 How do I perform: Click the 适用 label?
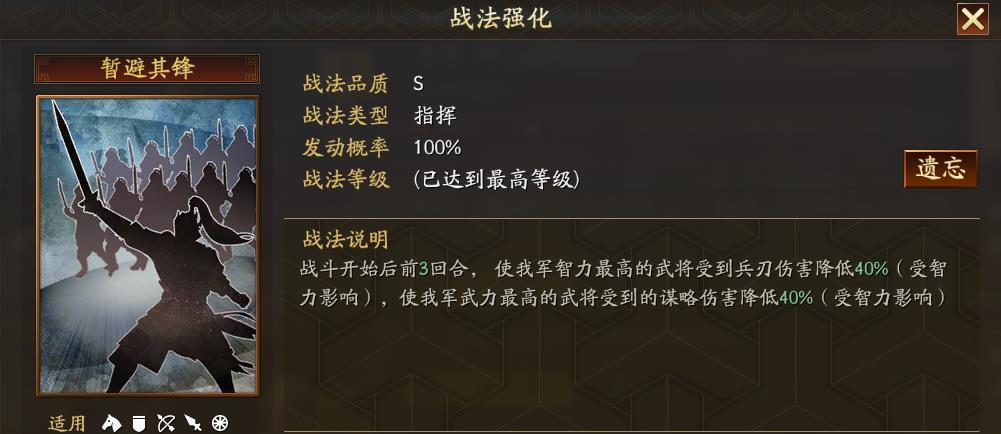67,423
